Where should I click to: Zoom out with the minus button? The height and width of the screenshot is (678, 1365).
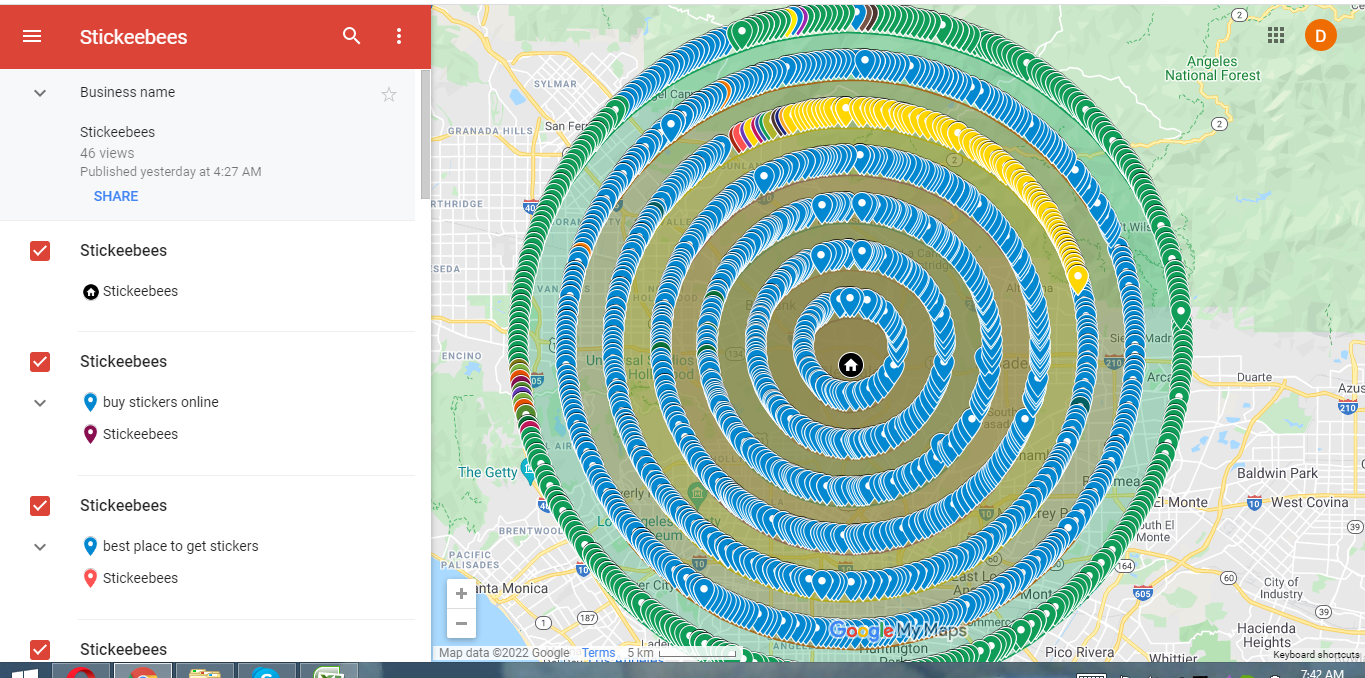(x=461, y=624)
